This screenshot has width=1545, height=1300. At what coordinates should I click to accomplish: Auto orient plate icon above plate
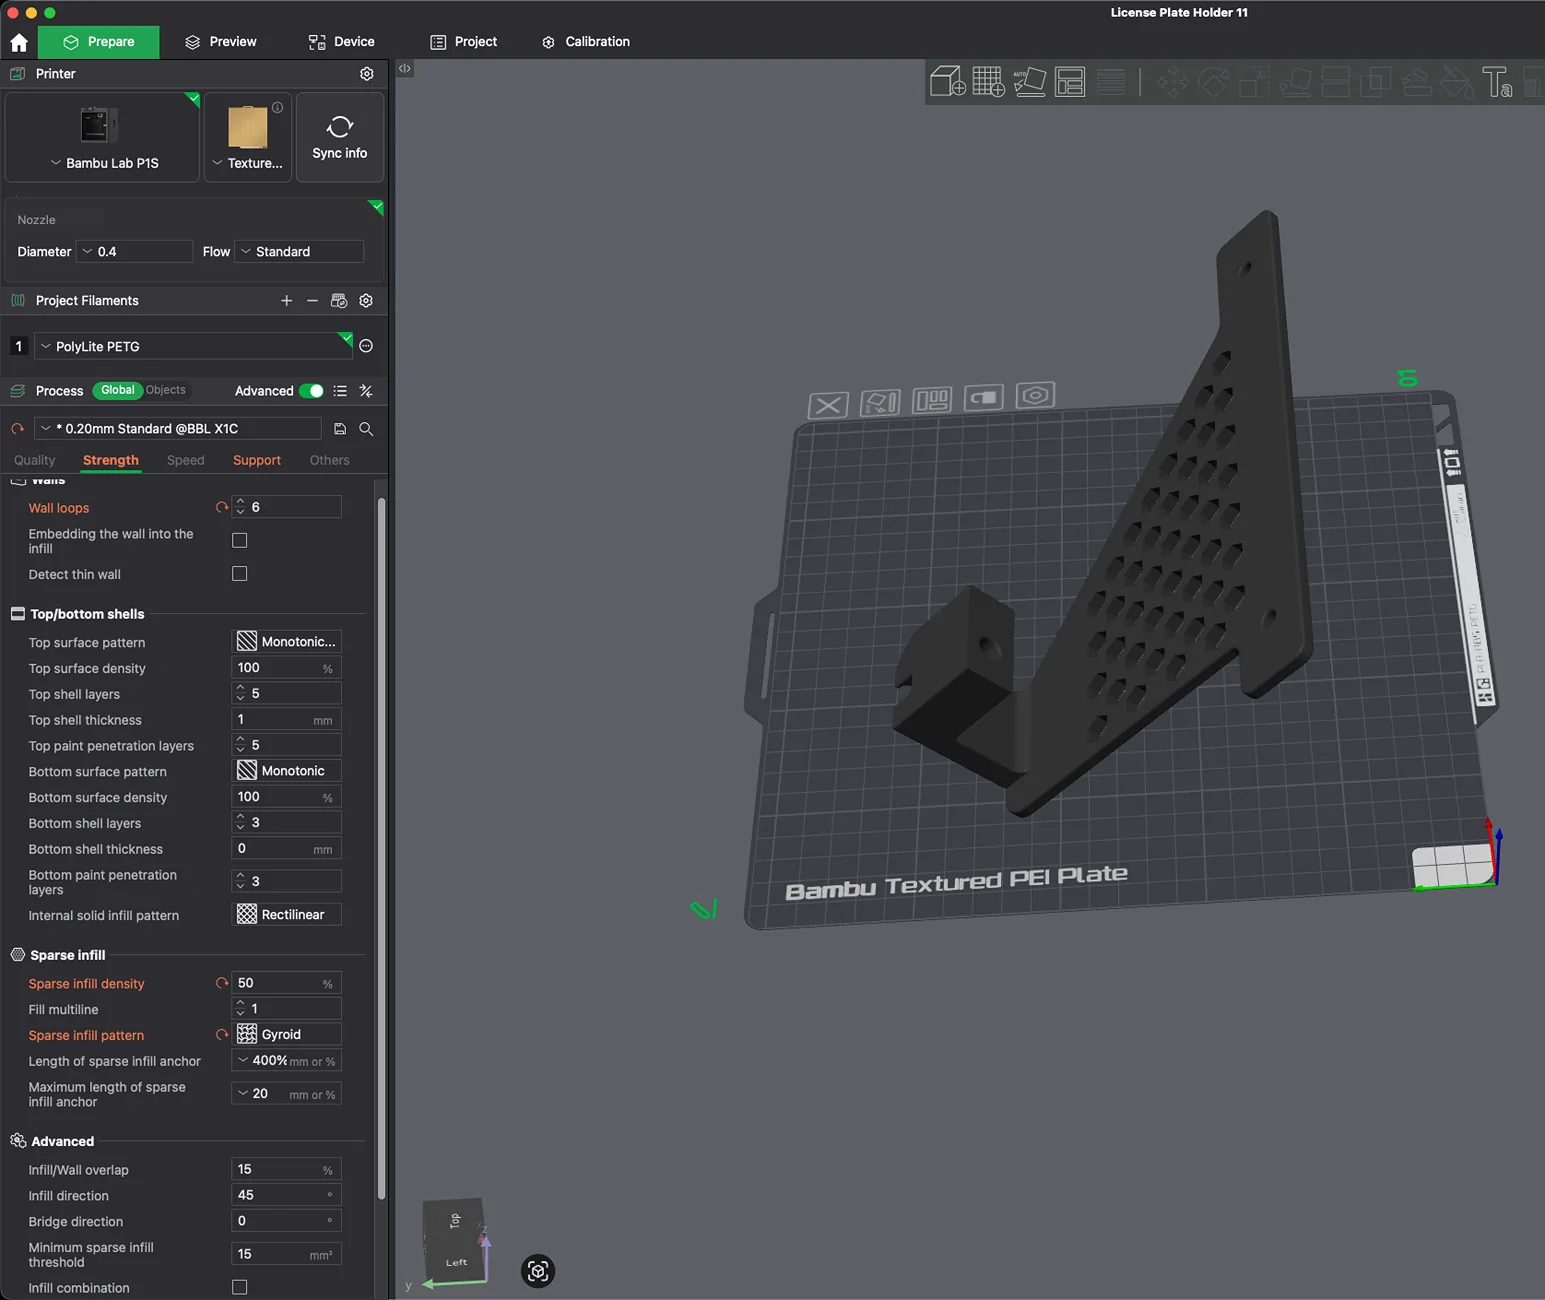(x=880, y=403)
